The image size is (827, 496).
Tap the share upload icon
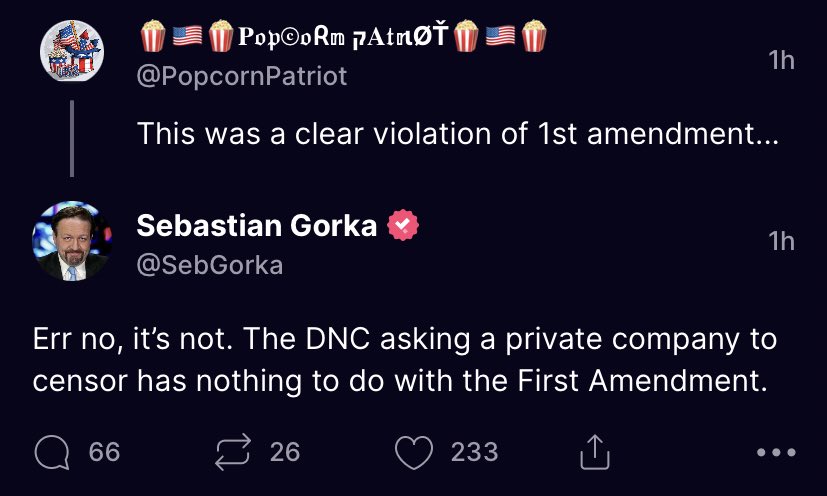[595, 452]
